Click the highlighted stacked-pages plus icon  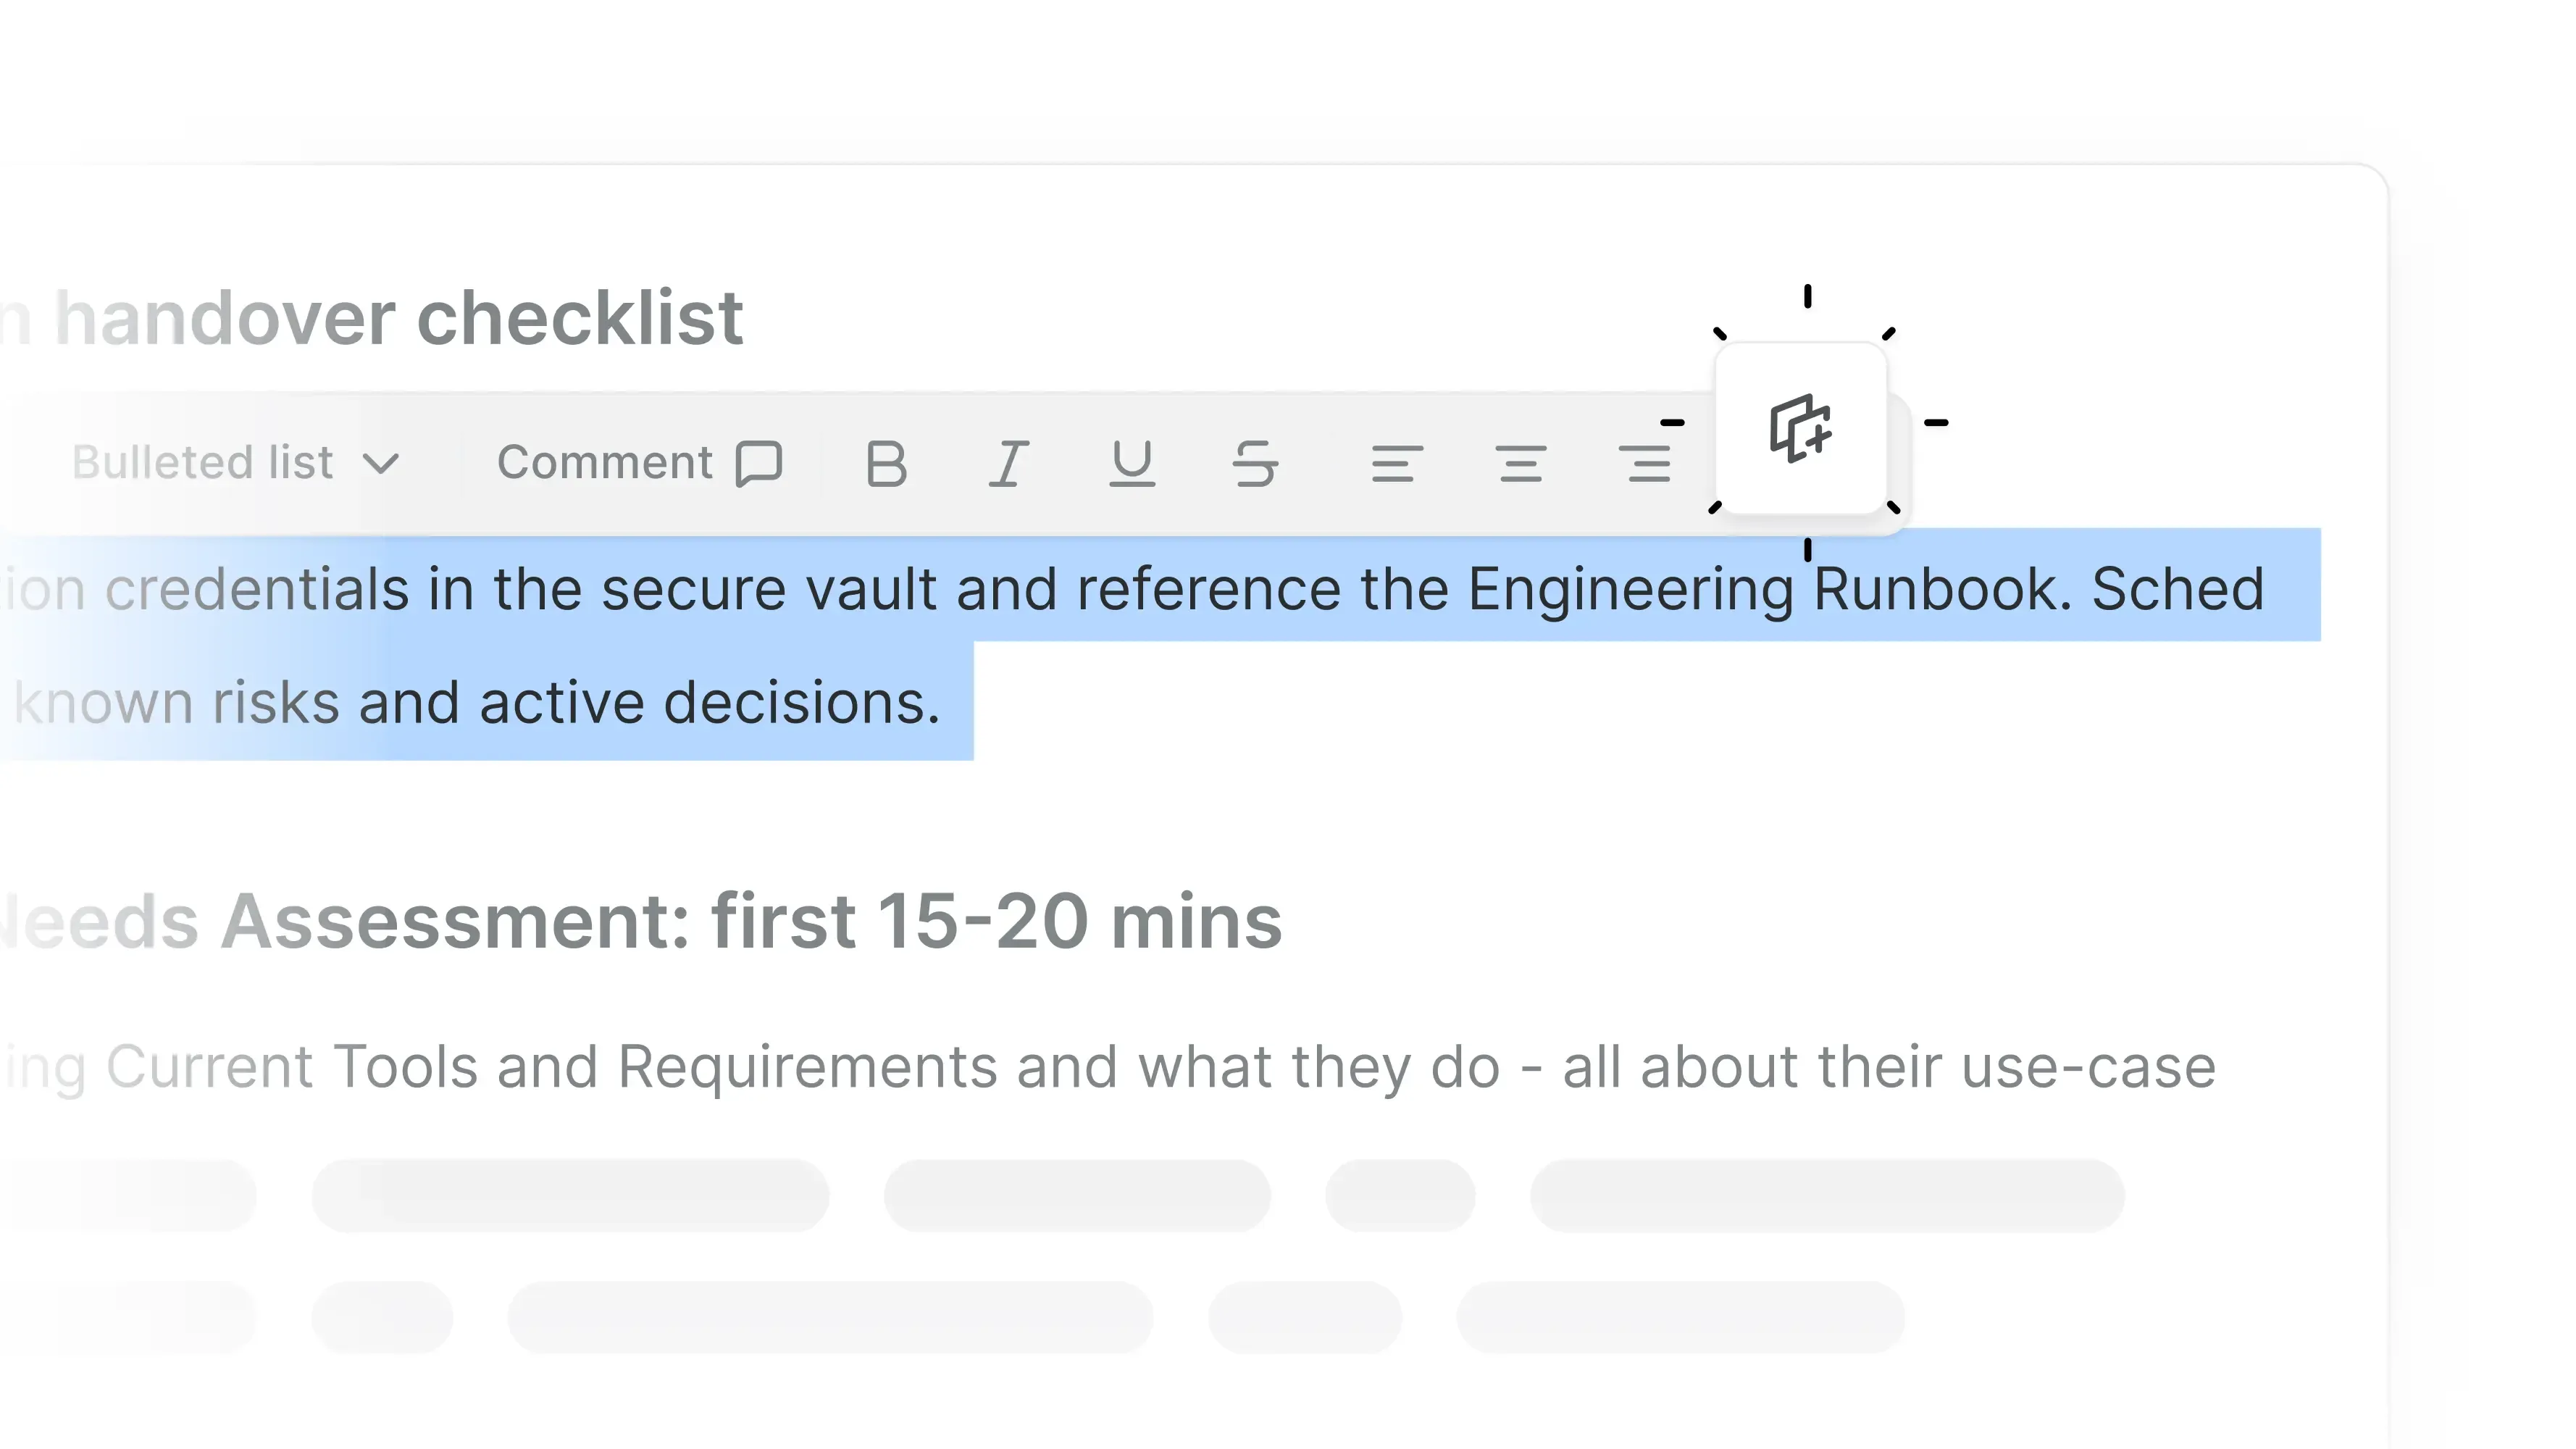coord(1800,428)
